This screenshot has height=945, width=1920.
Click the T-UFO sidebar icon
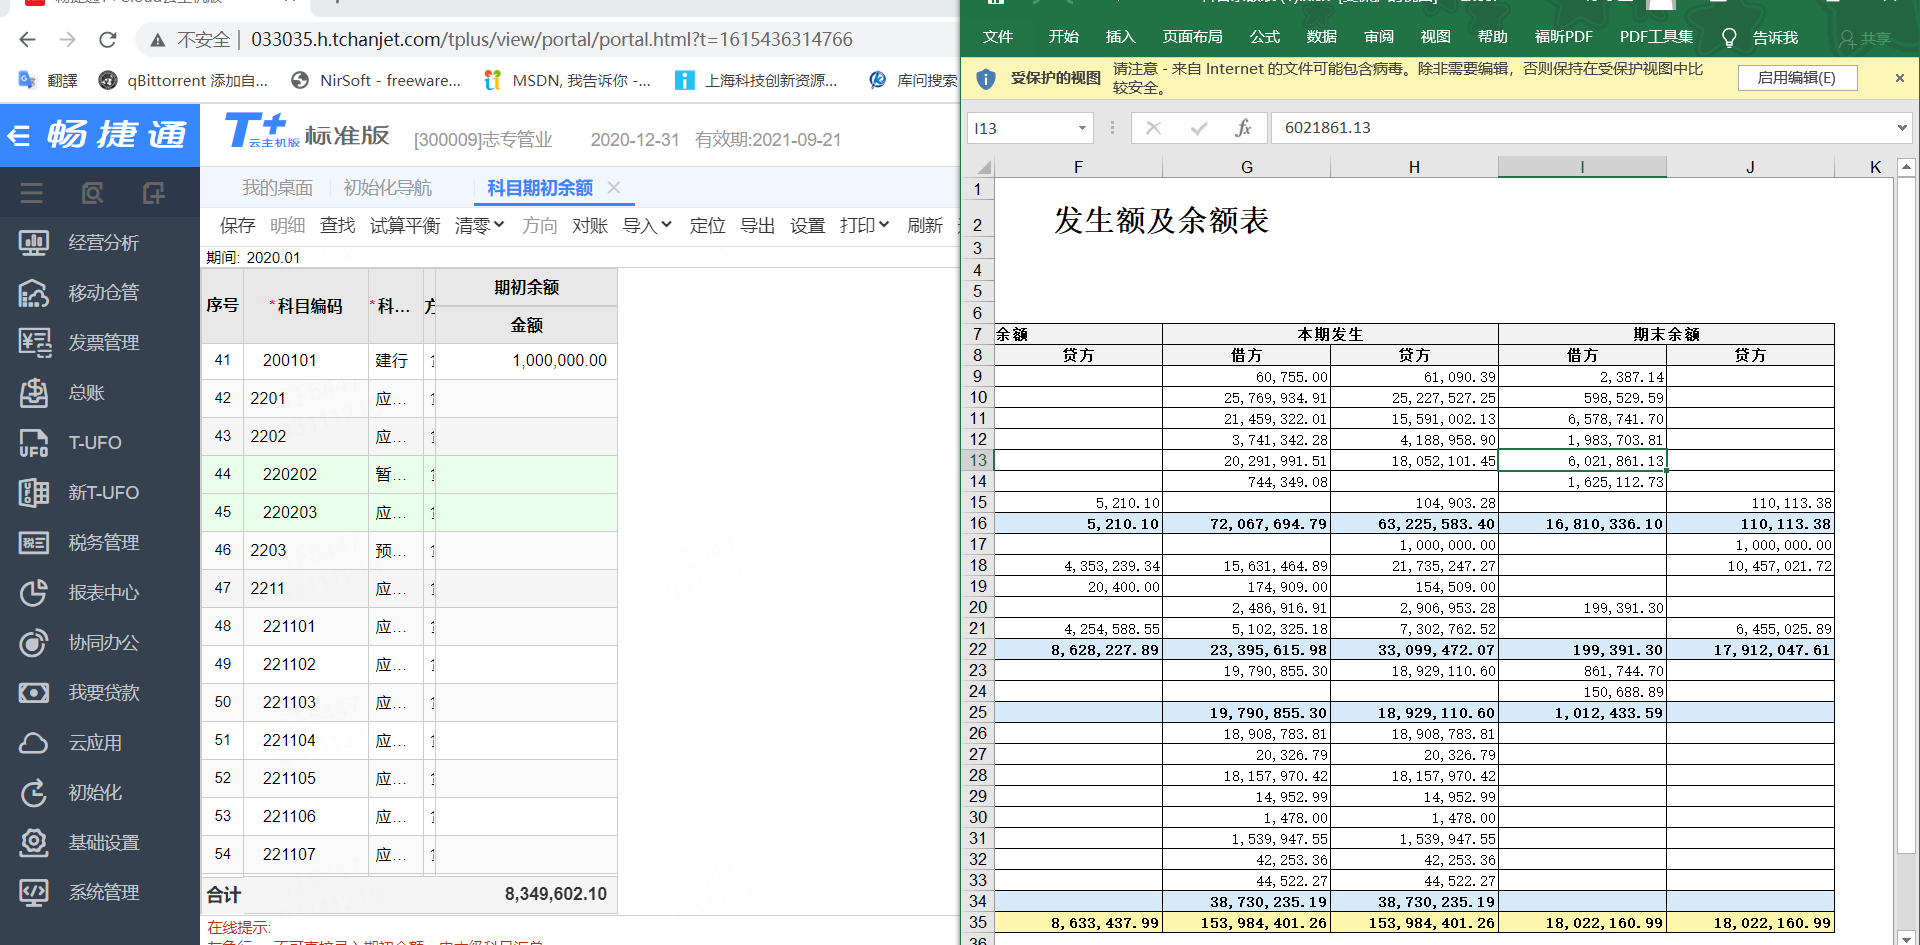click(34, 443)
